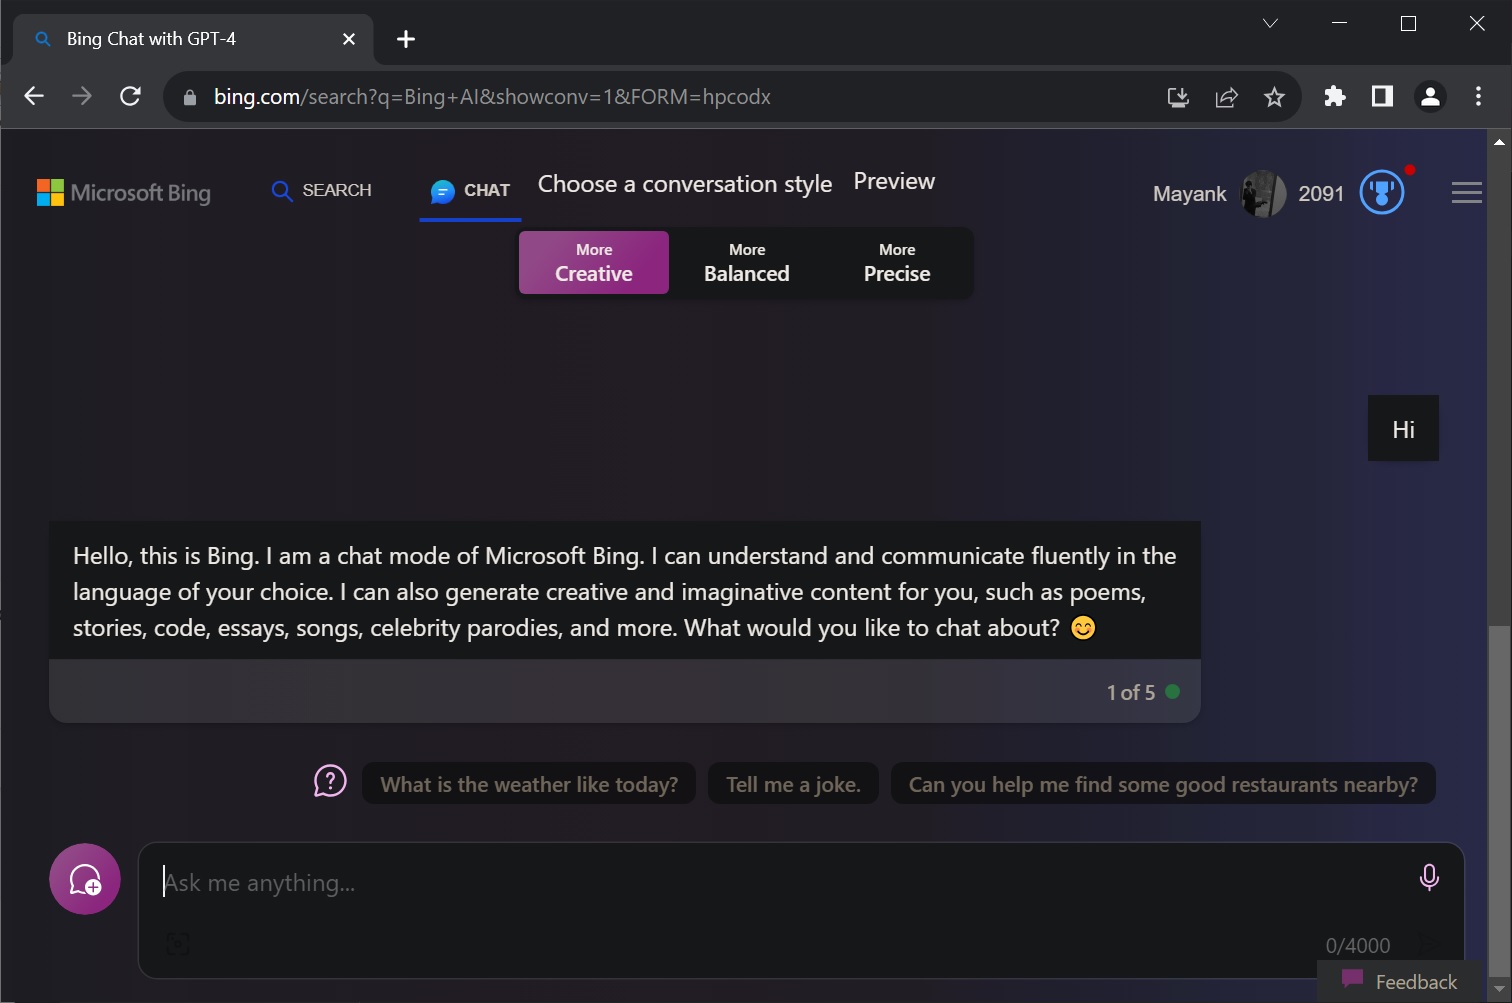Open the browser extensions puzzle icon
The height and width of the screenshot is (1003, 1512).
(x=1334, y=96)
